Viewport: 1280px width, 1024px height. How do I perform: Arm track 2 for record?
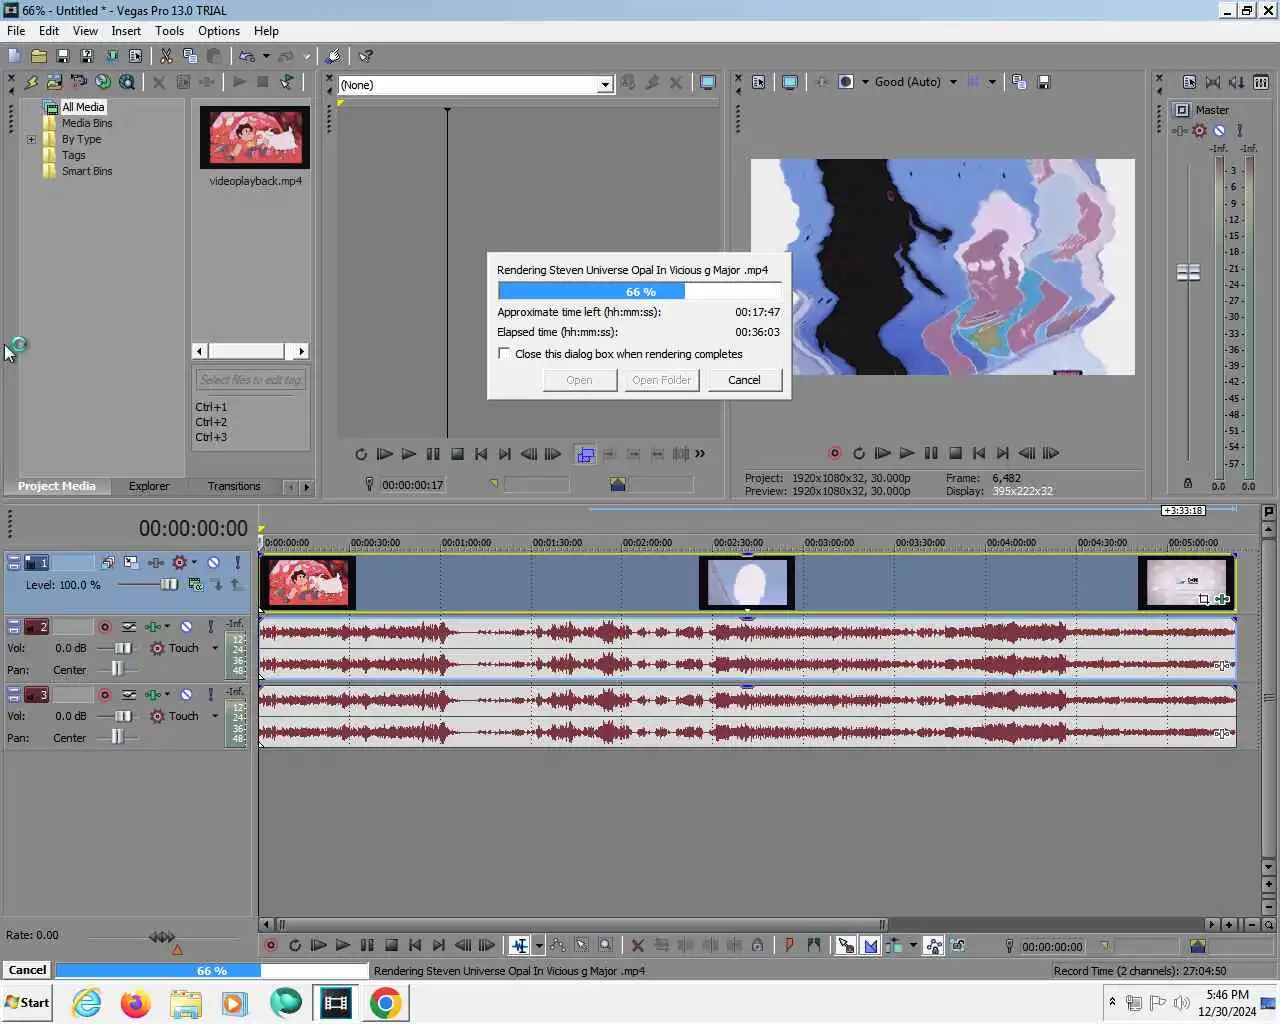click(x=105, y=626)
